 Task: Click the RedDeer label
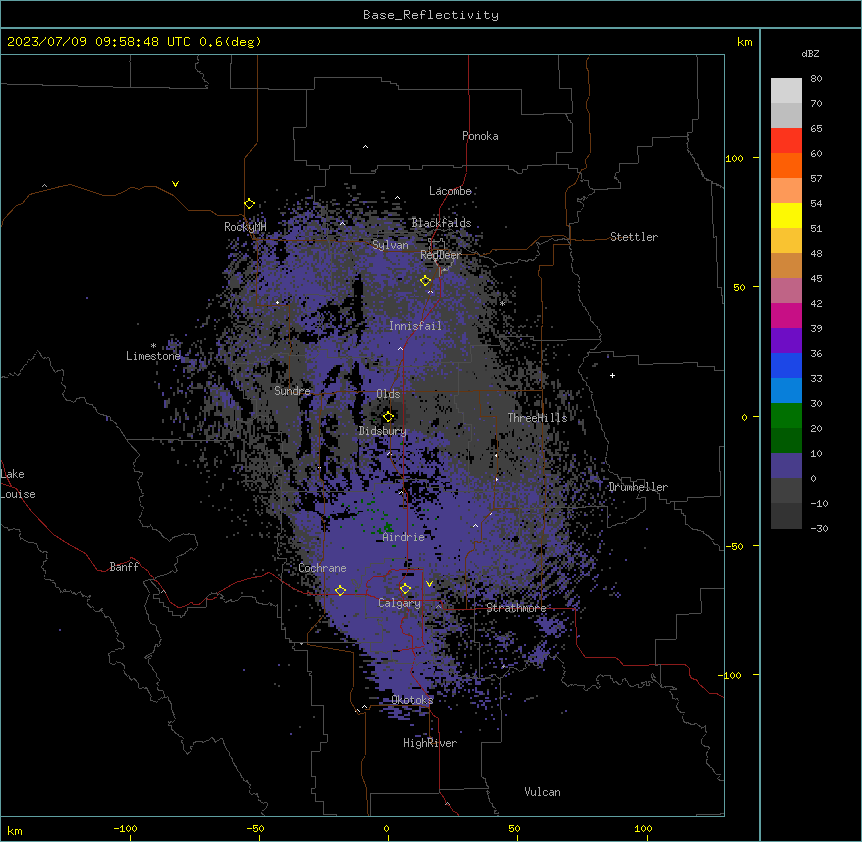tap(440, 255)
